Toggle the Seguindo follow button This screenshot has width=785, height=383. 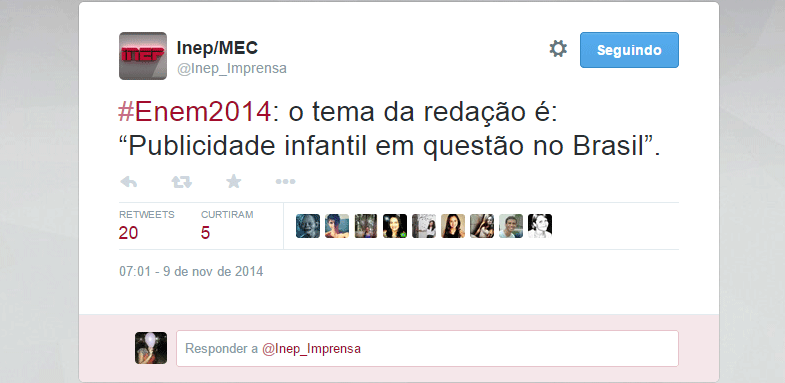(x=629, y=50)
